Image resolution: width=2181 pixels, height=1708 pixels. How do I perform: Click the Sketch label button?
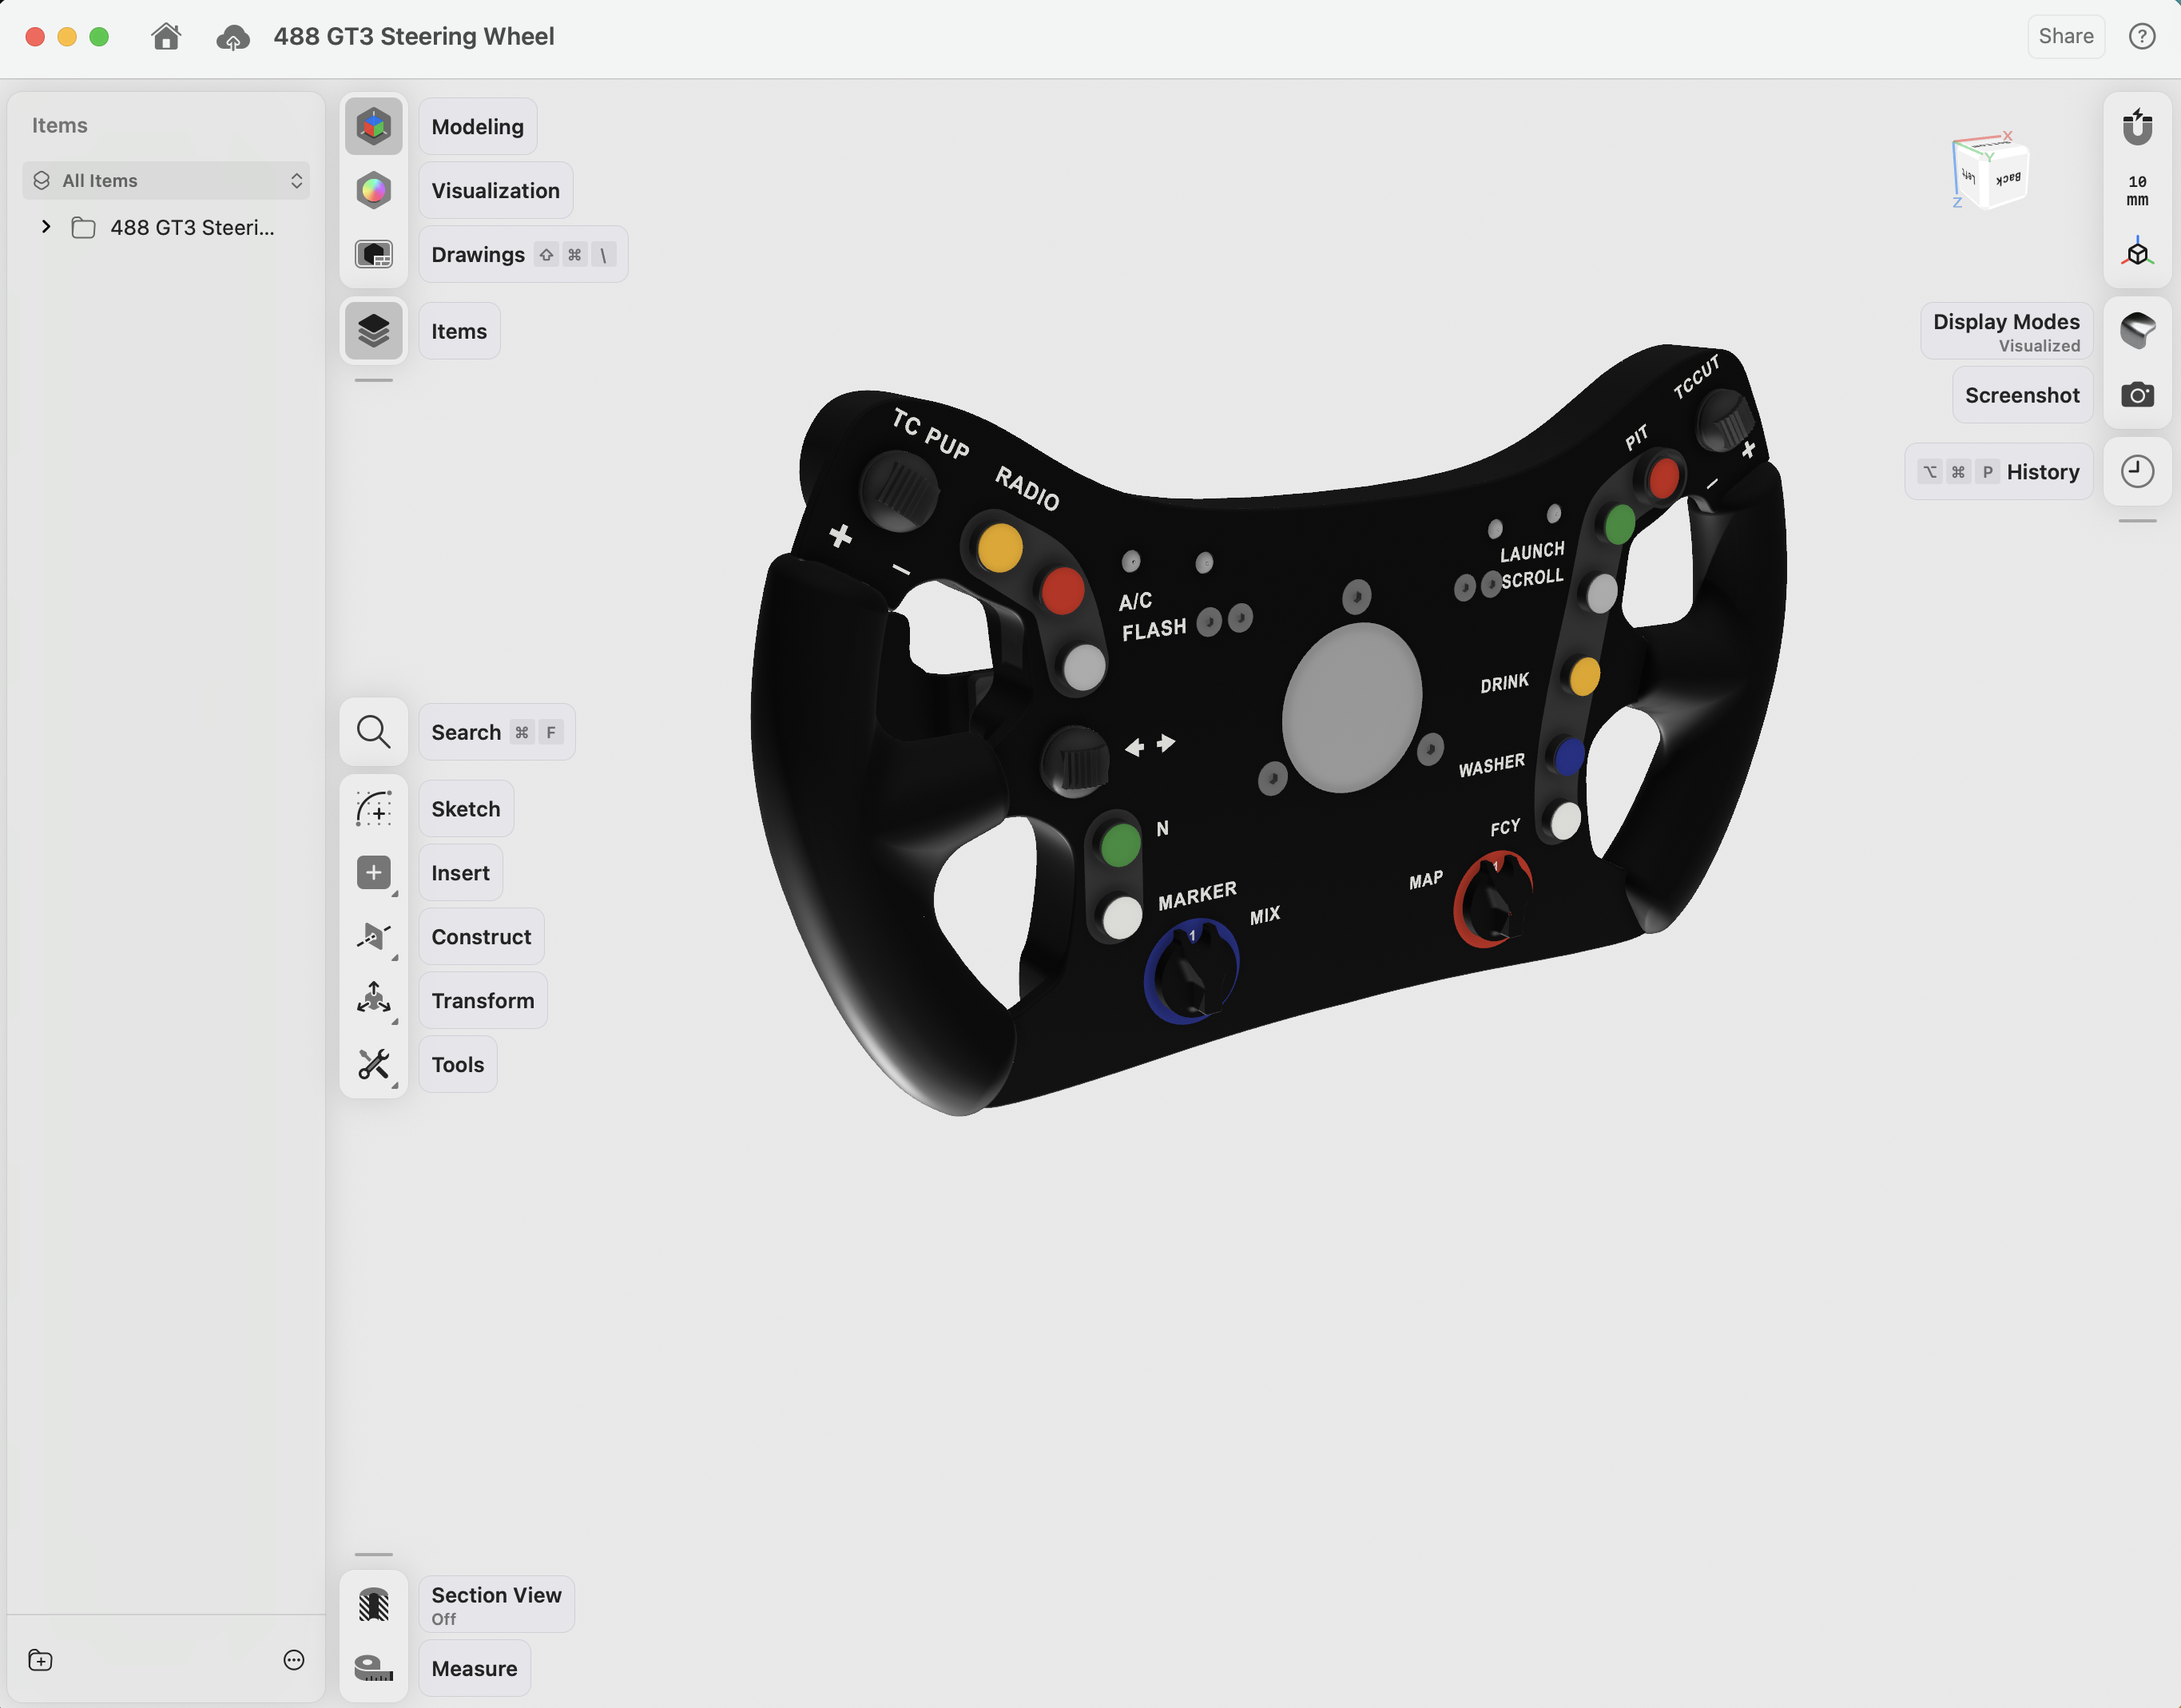[465, 809]
